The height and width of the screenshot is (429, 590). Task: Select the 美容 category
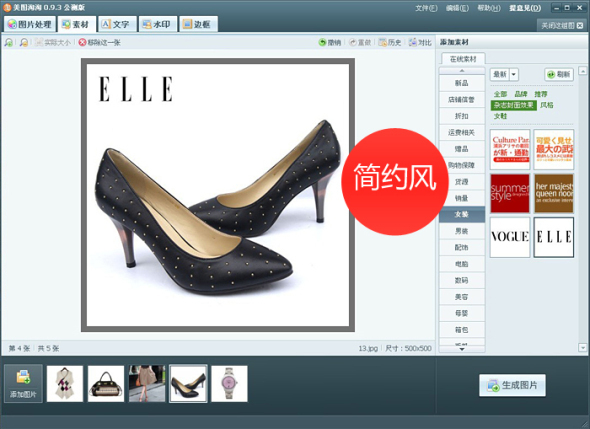pyautogui.click(x=462, y=297)
